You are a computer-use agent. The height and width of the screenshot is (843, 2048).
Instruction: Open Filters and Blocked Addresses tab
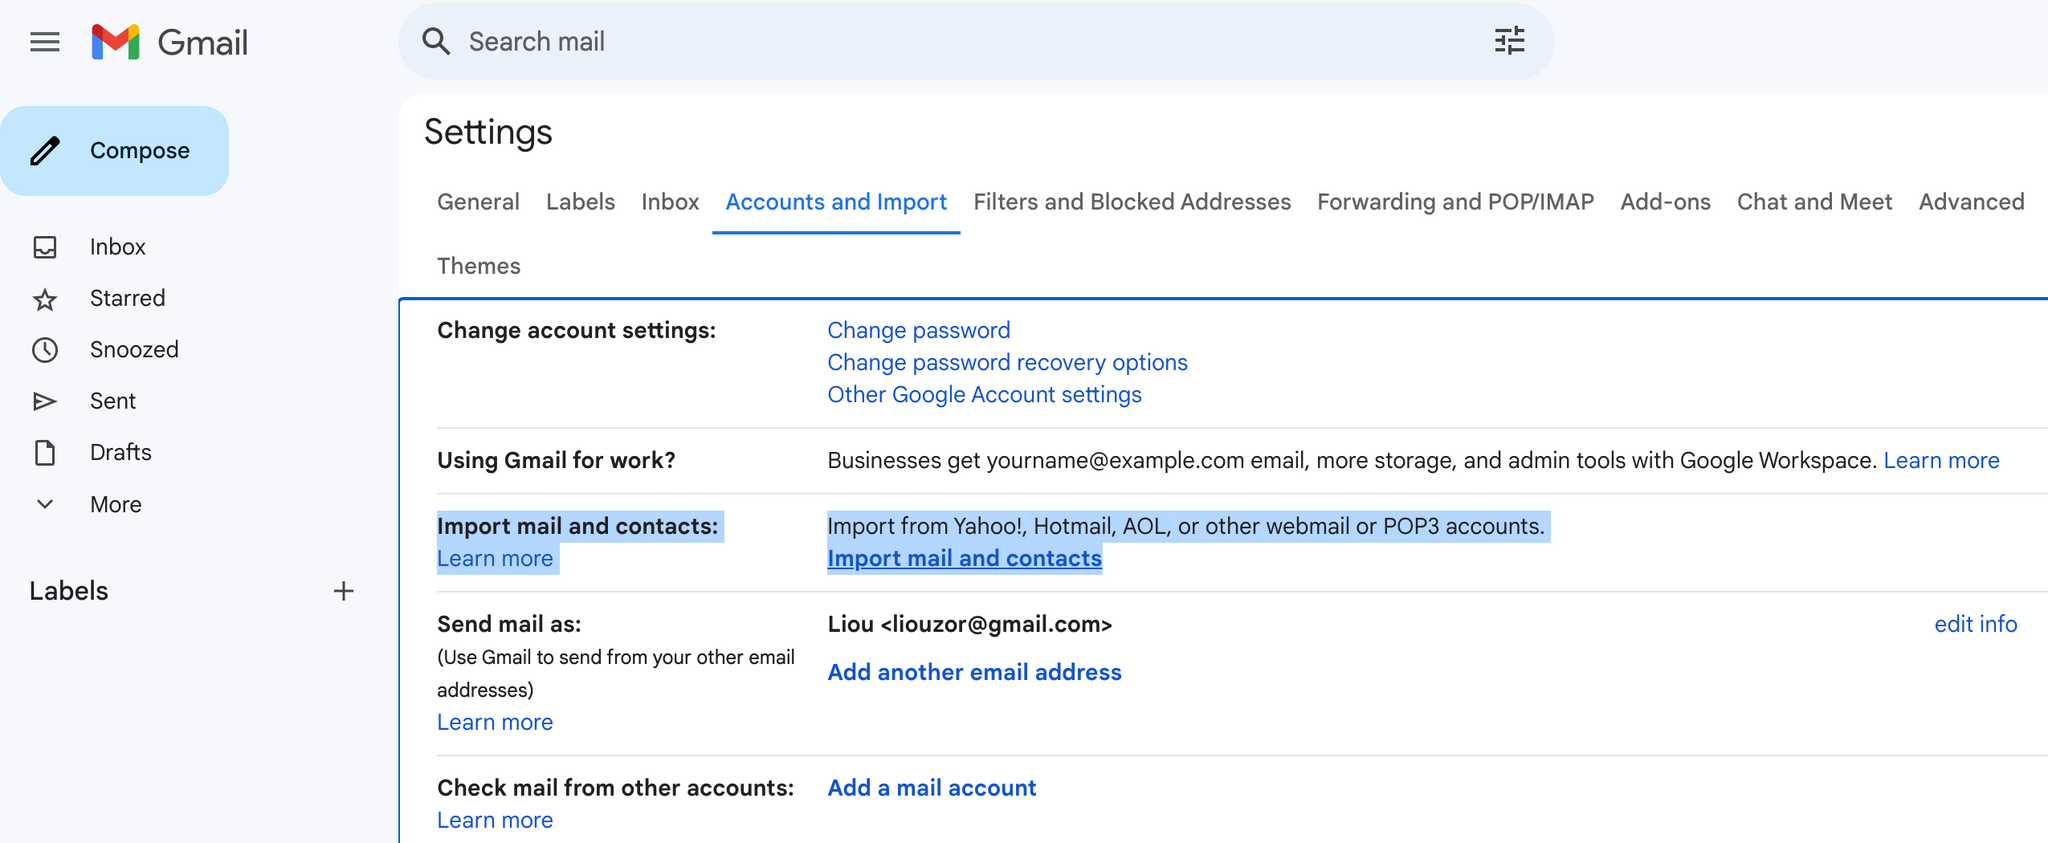click(1131, 202)
